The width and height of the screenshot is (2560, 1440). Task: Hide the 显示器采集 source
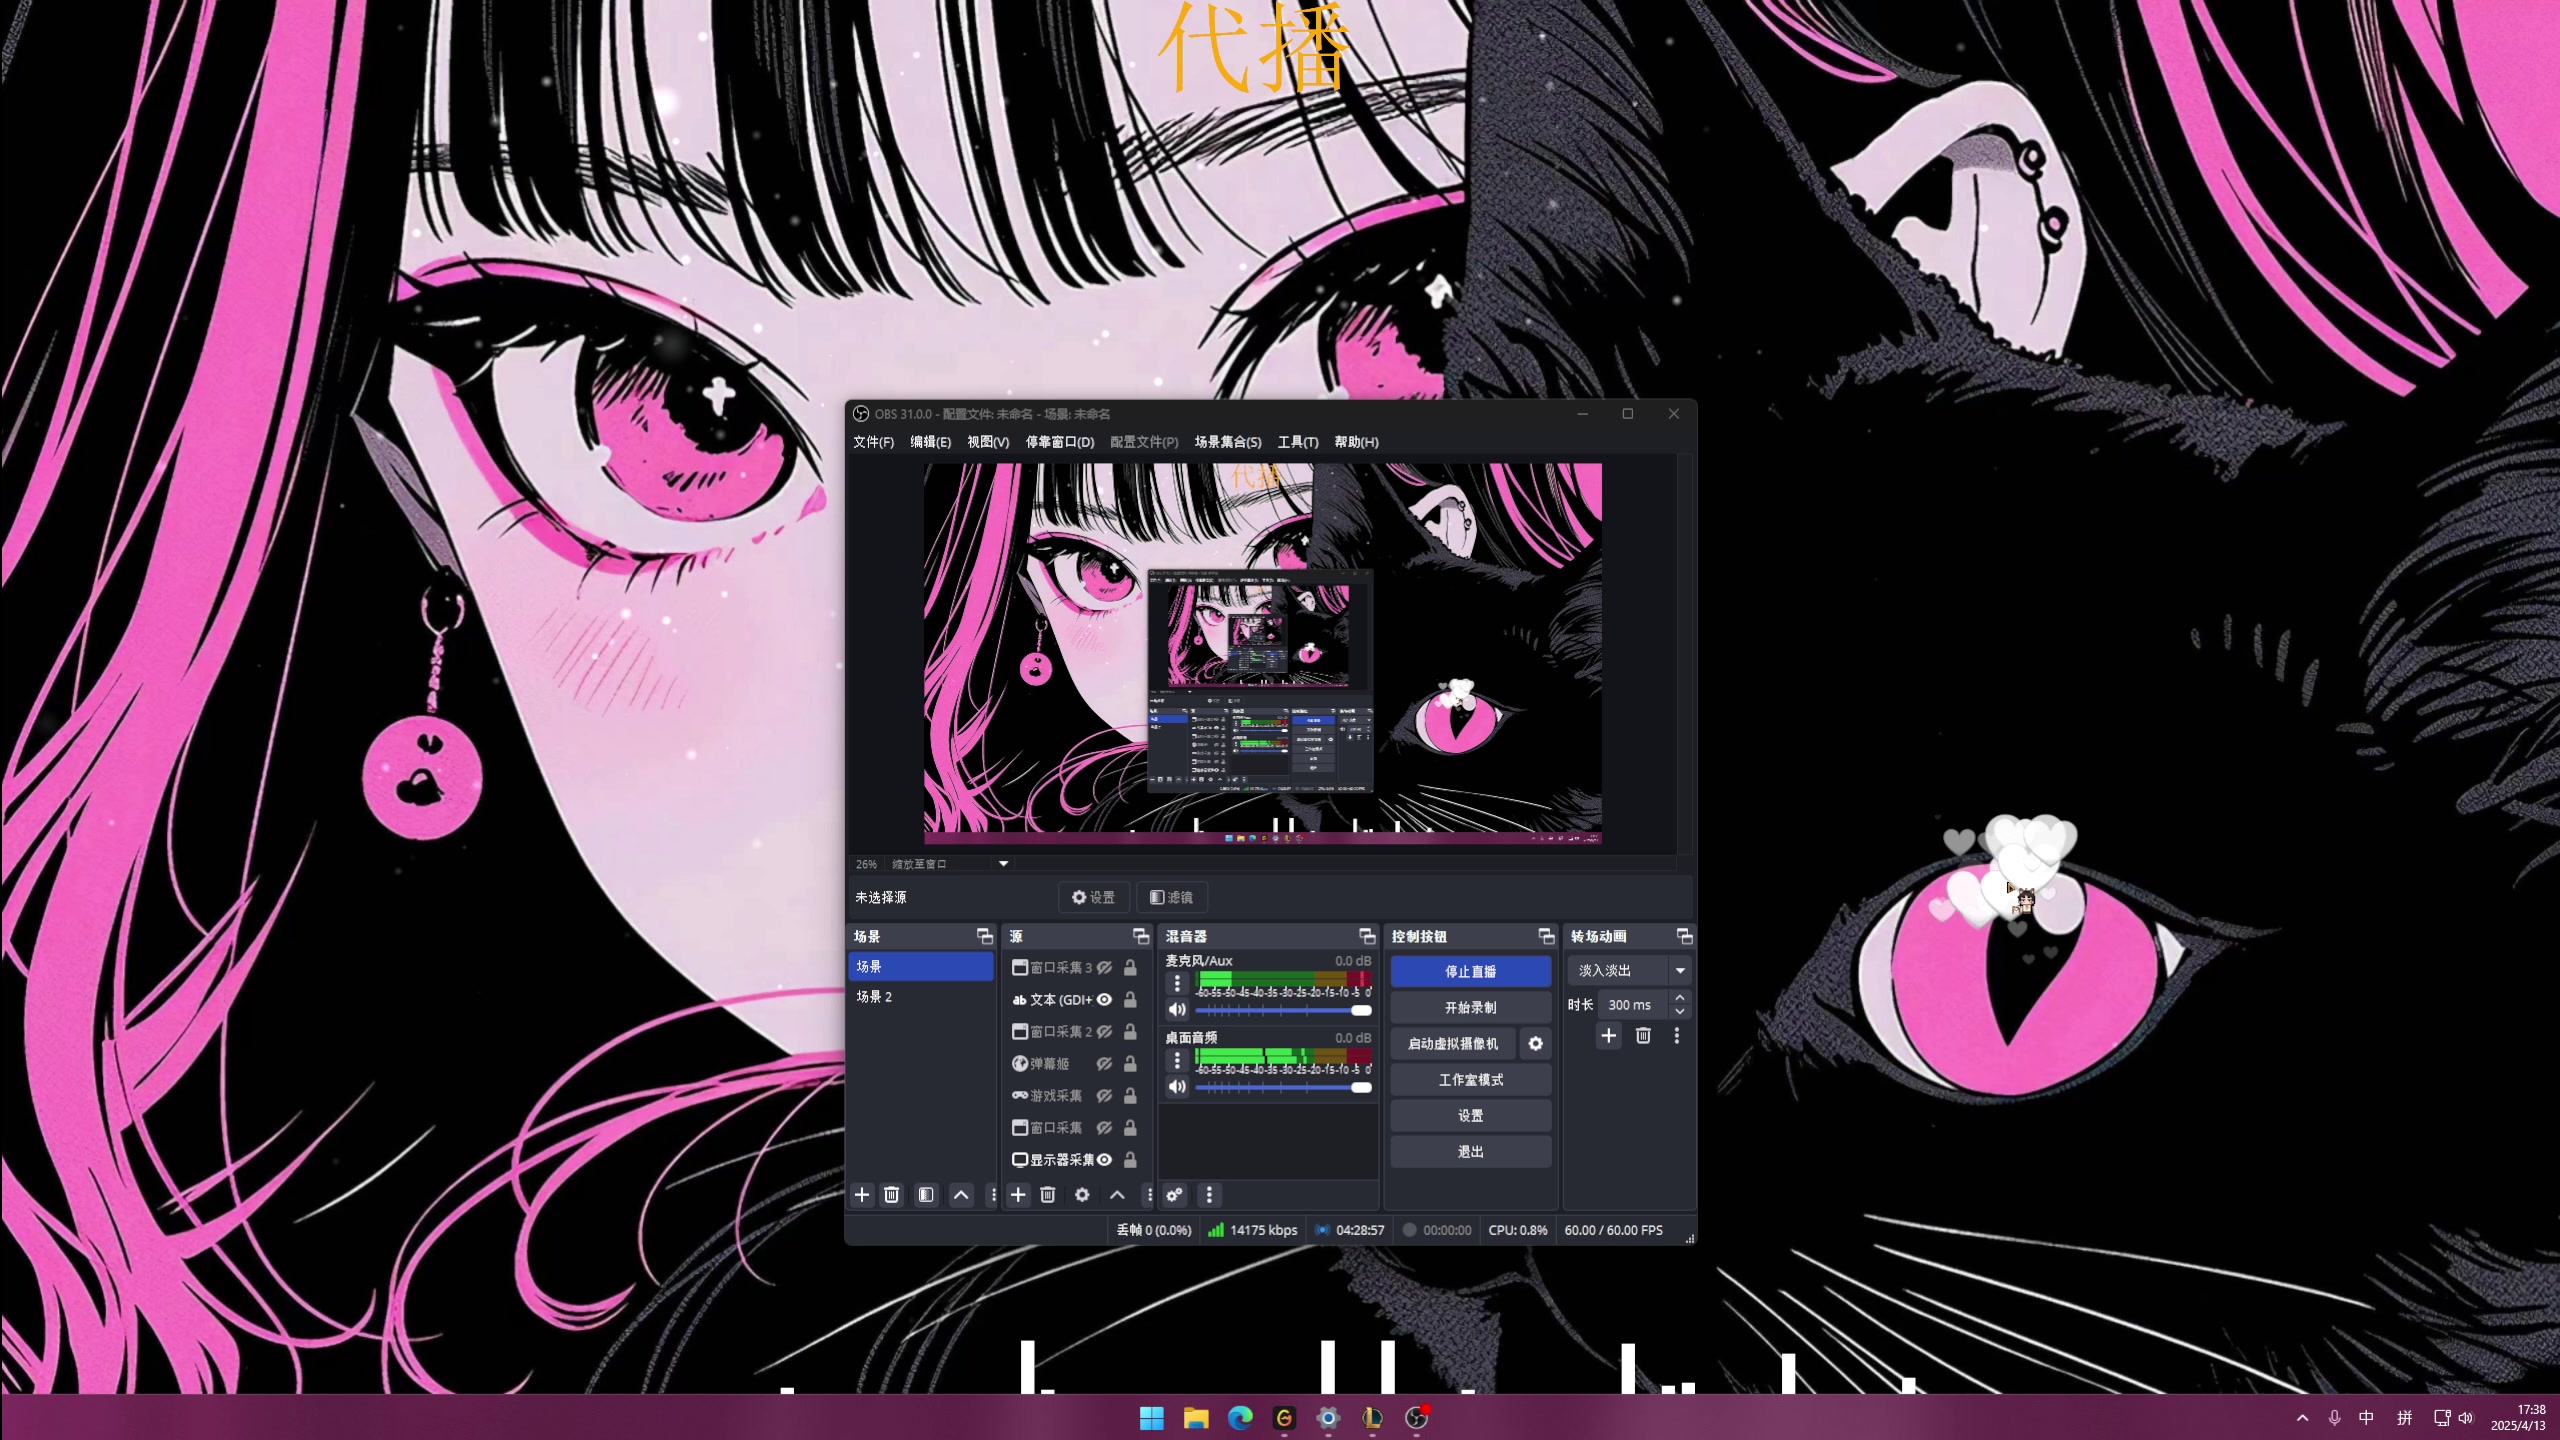(1104, 1159)
